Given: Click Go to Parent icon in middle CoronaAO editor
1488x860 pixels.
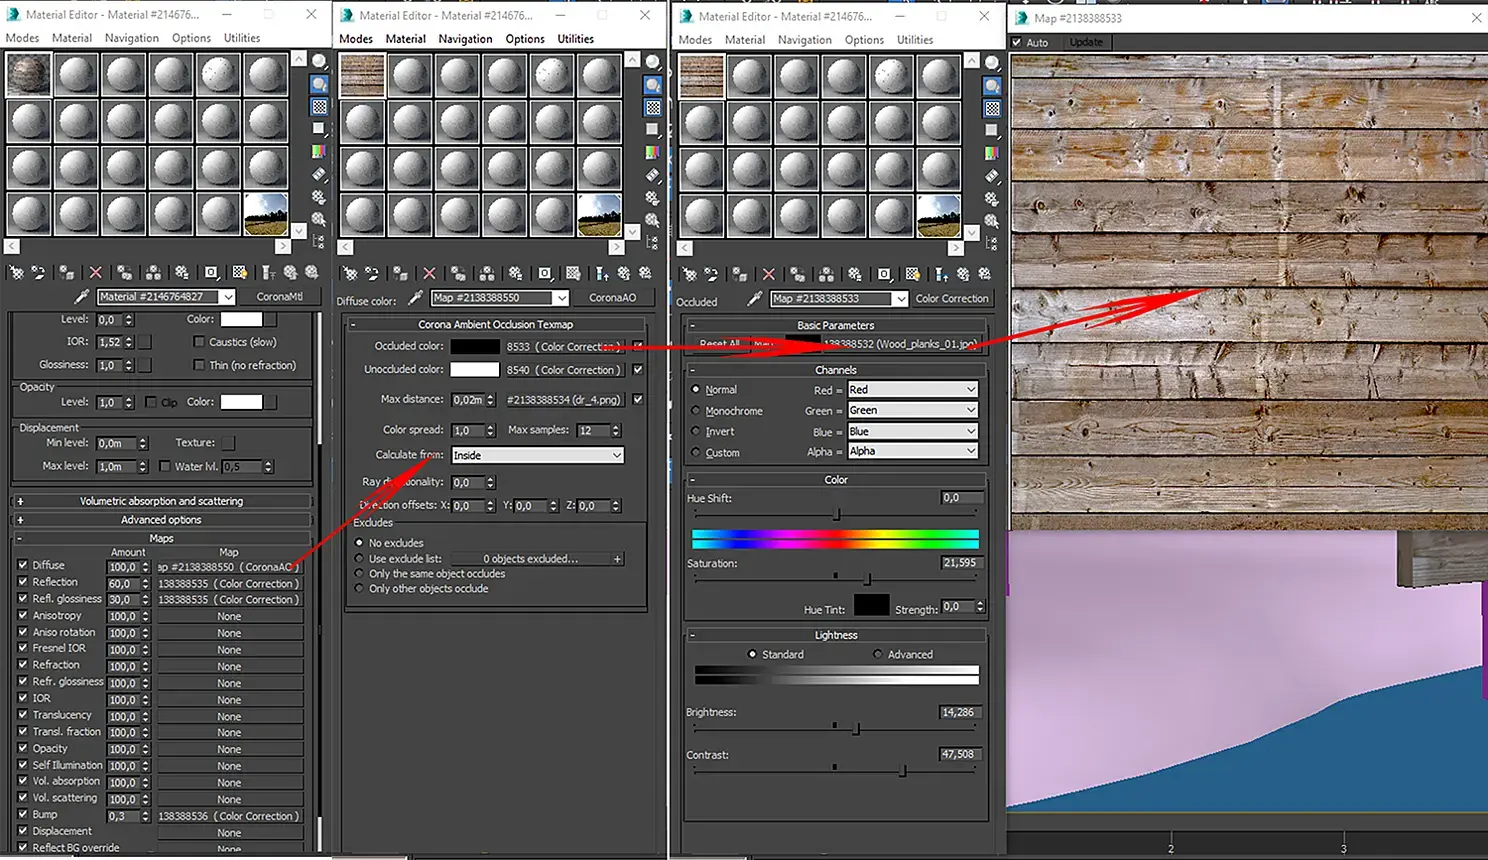Looking at the screenshot, I should (x=624, y=273).
